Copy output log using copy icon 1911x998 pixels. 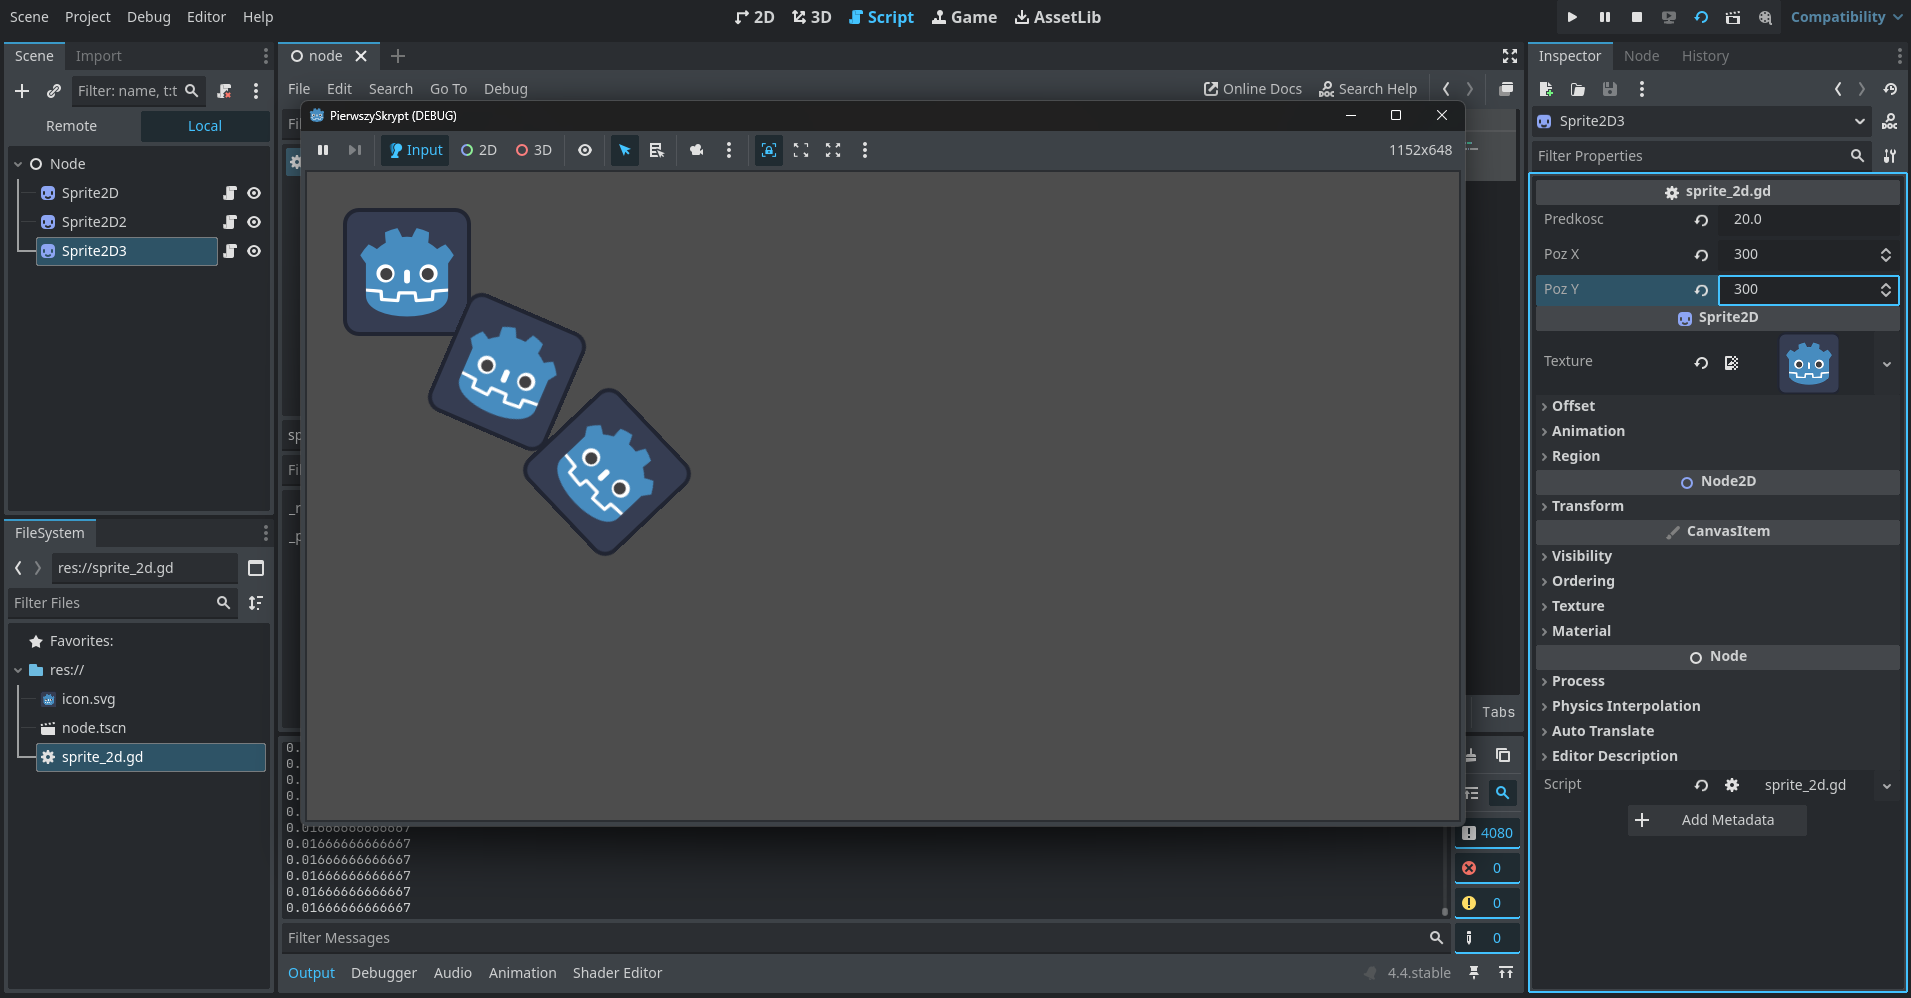pyautogui.click(x=1502, y=755)
